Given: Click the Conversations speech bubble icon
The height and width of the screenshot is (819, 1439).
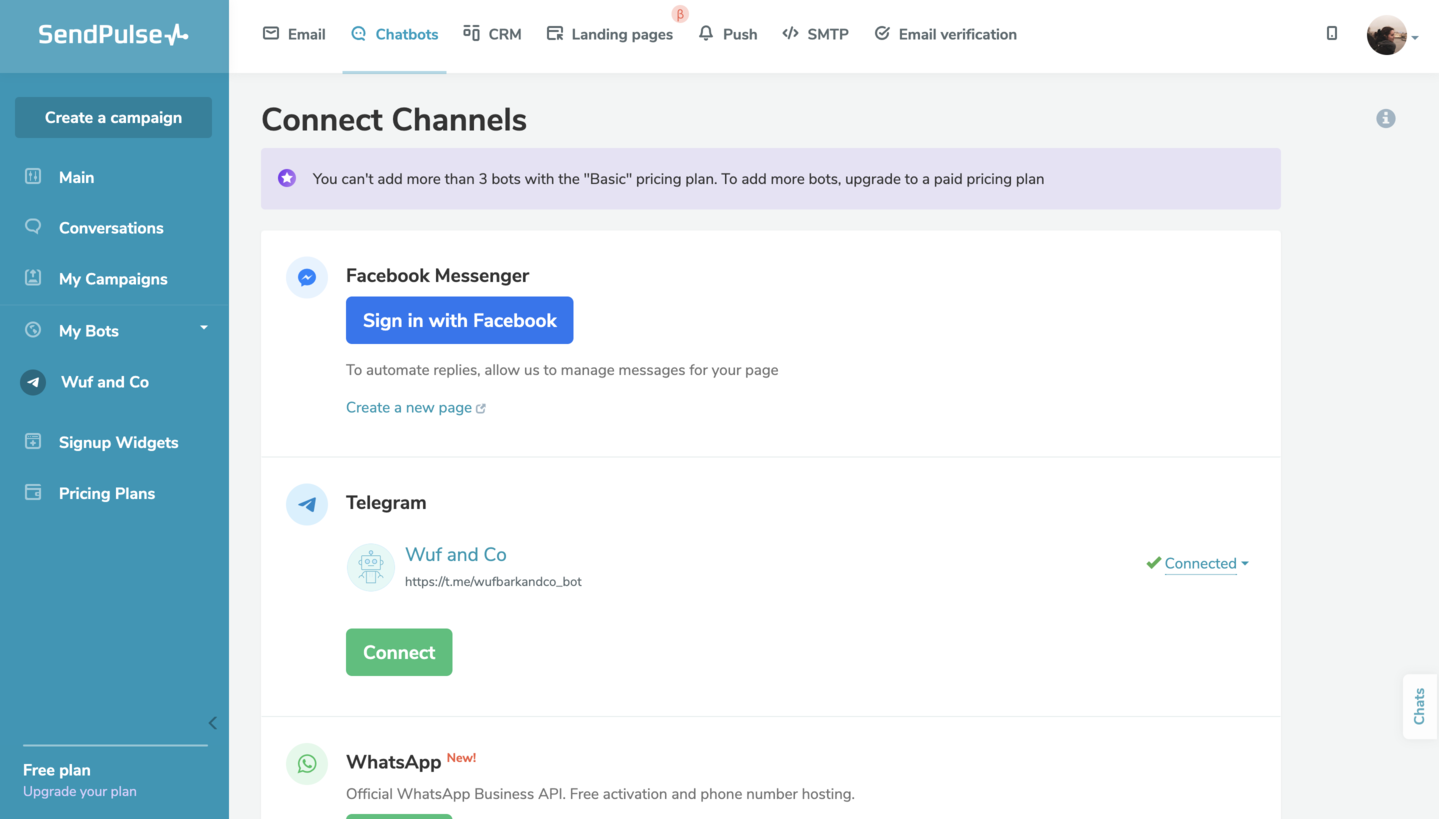Looking at the screenshot, I should pos(33,226).
